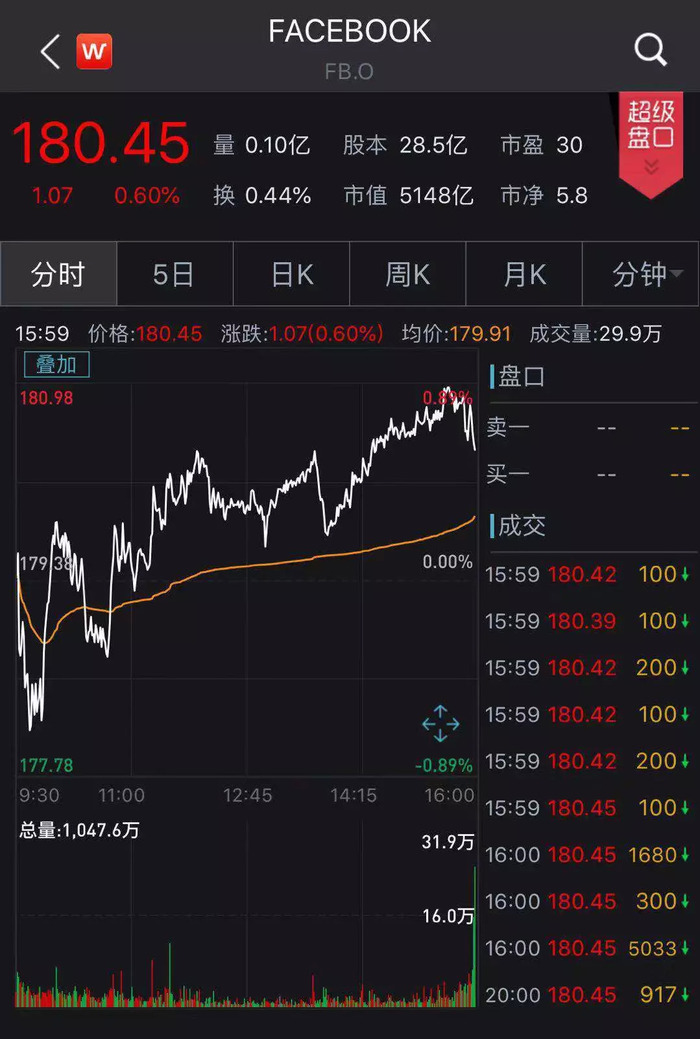
Task: Open the 日K tab
Action: (x=292, y=274)
